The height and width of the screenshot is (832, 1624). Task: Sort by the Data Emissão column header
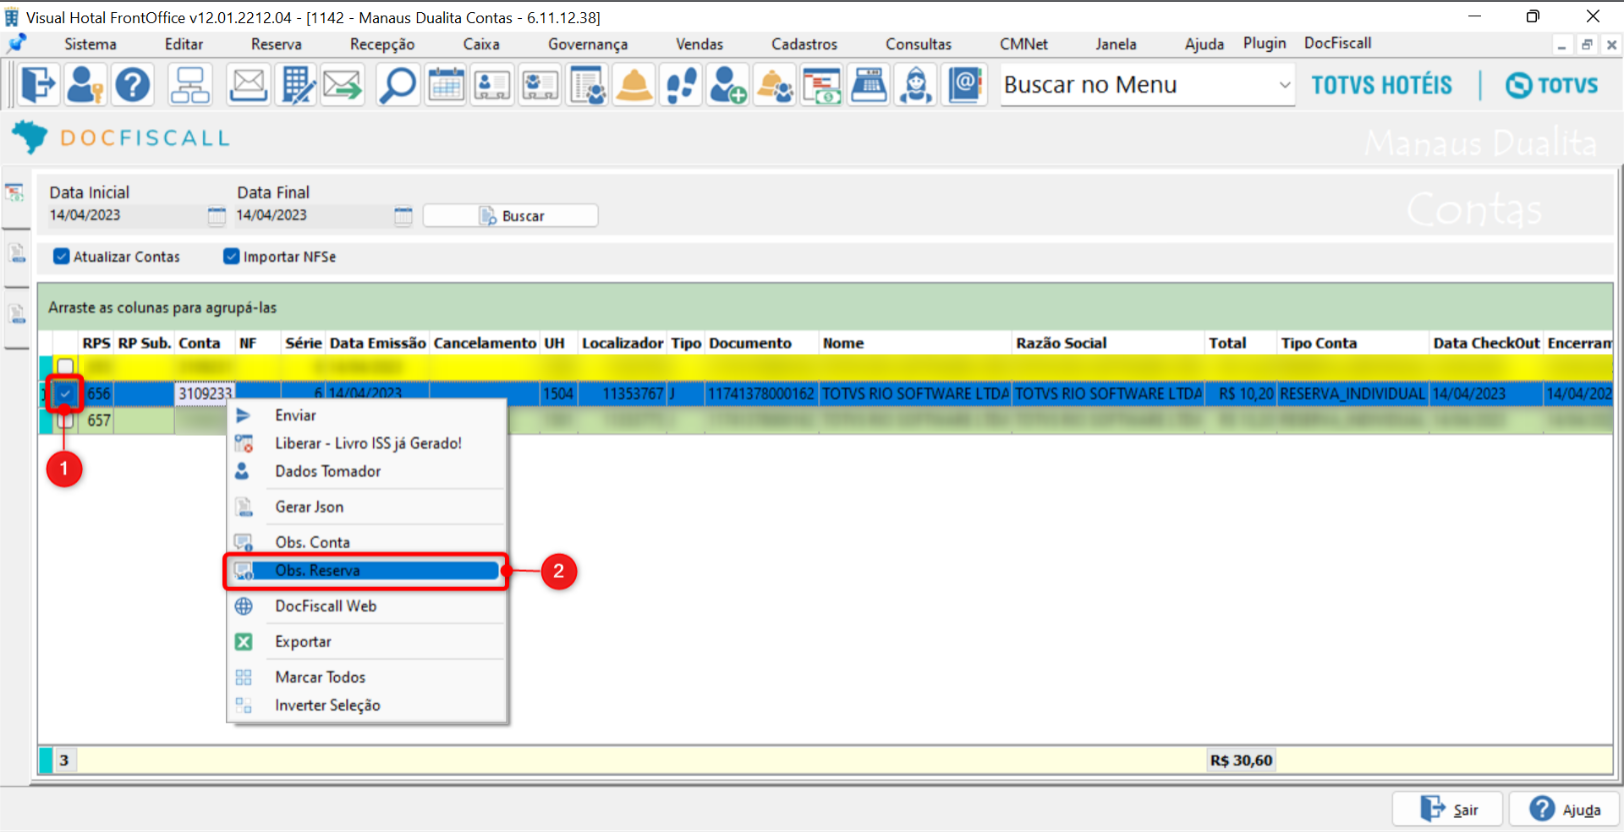pos(378,343)
